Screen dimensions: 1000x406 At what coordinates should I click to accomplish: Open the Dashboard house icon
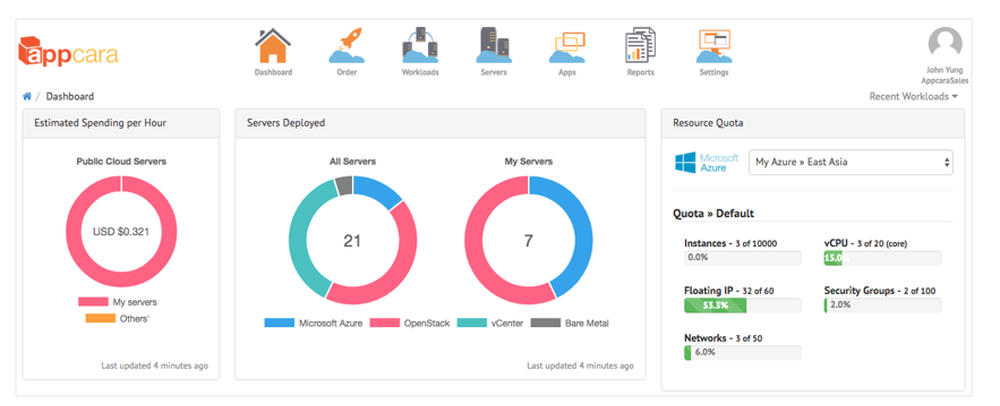[x=273, y=46]
